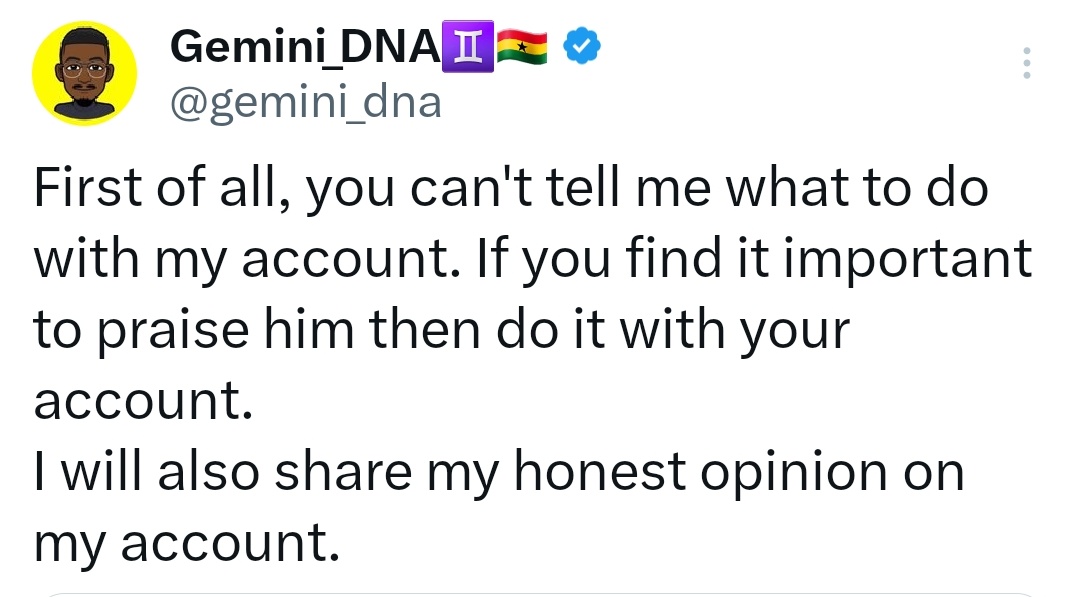Click the blue verified checkmark badge
1080x597 pixels.
(x=582, y=47)
